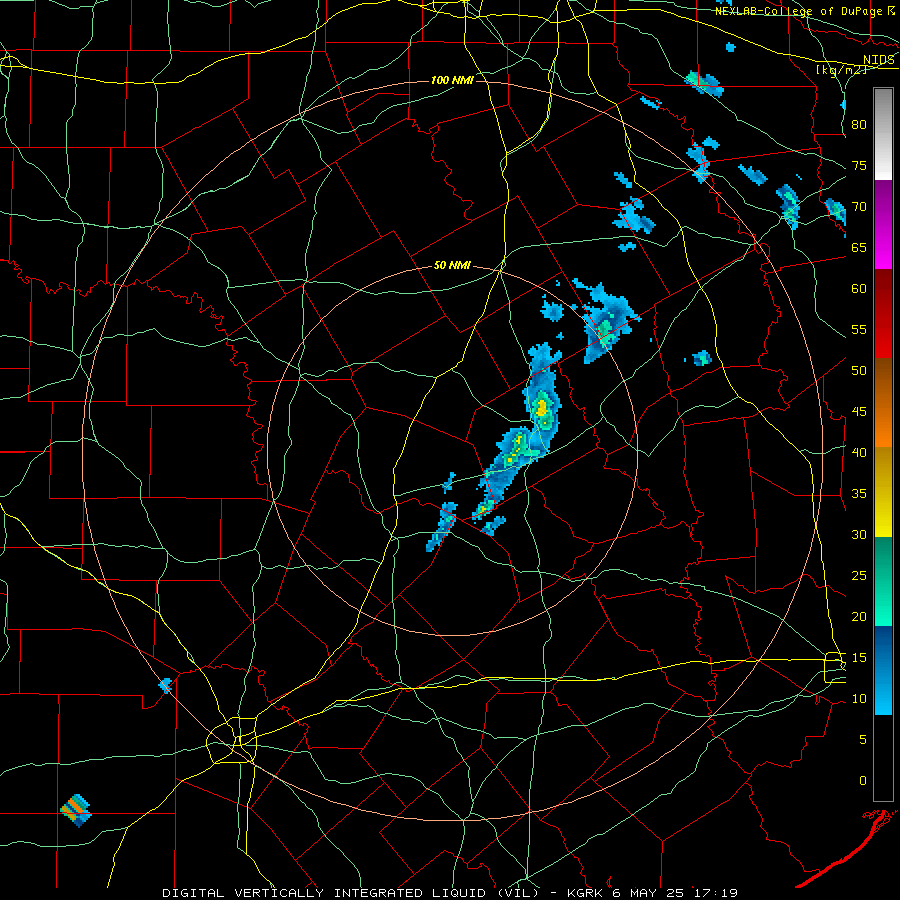Click the 50 NMI range ring label
Viewport: 900px width, 900px height.
pyautogui.click(x=452, y=265)
